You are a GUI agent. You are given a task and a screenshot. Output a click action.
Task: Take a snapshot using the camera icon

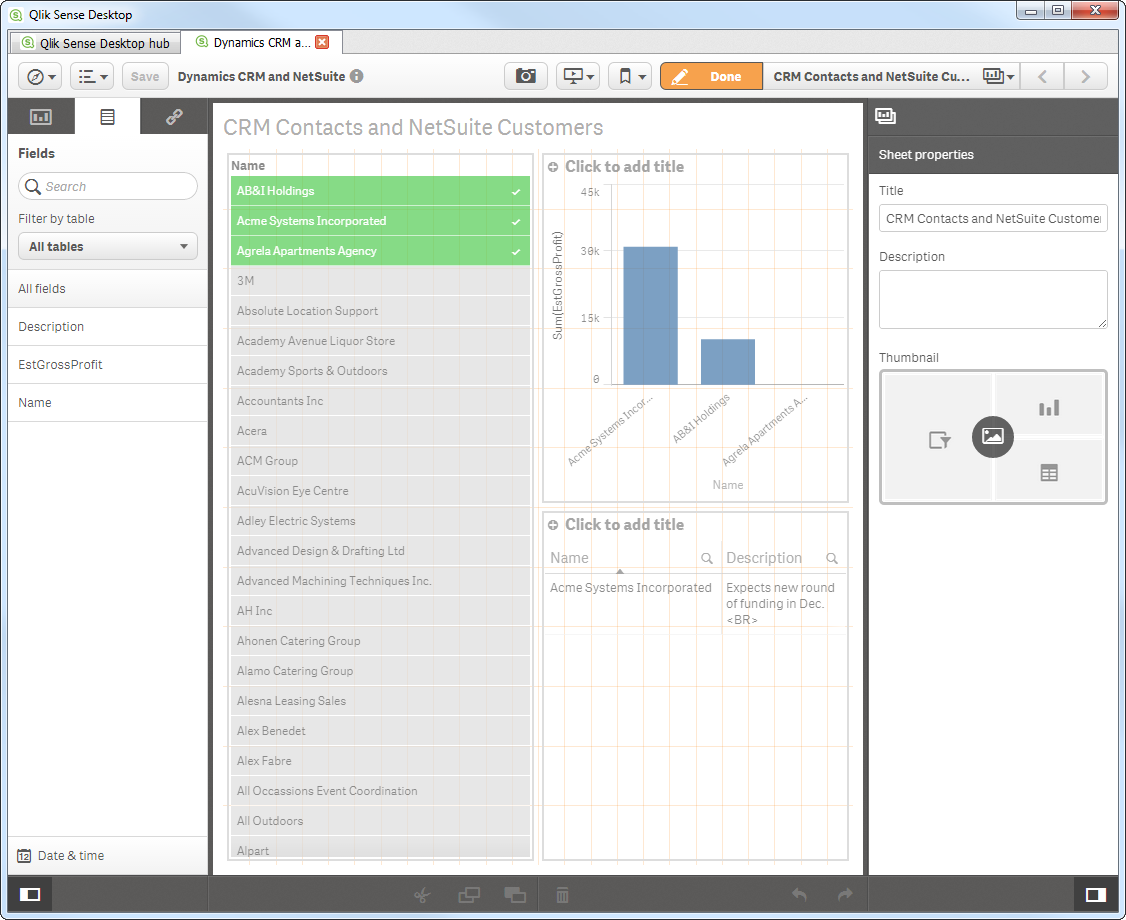[525, 75]
